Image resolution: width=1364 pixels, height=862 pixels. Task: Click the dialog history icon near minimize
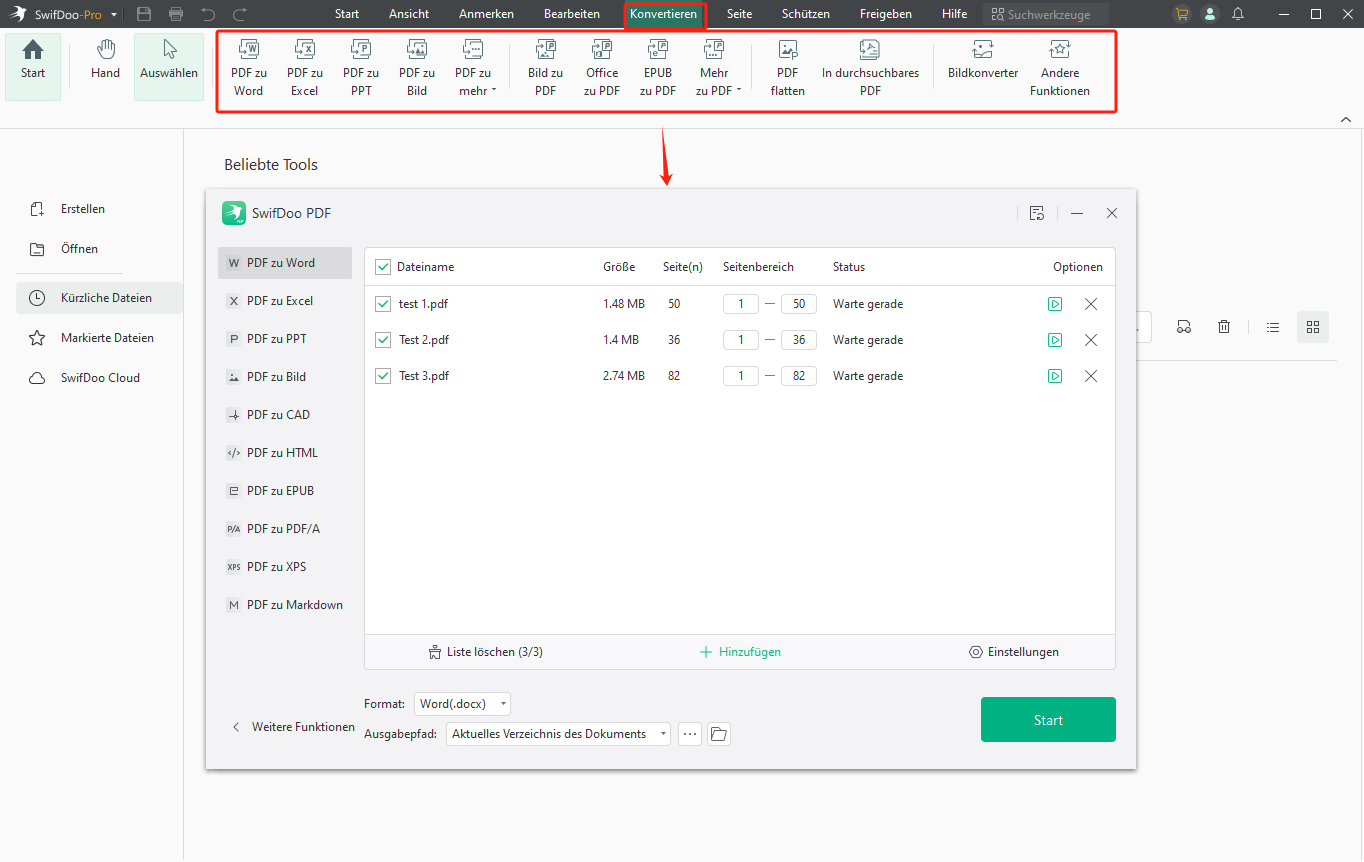pyautogui.click(x=1037, y=213)
